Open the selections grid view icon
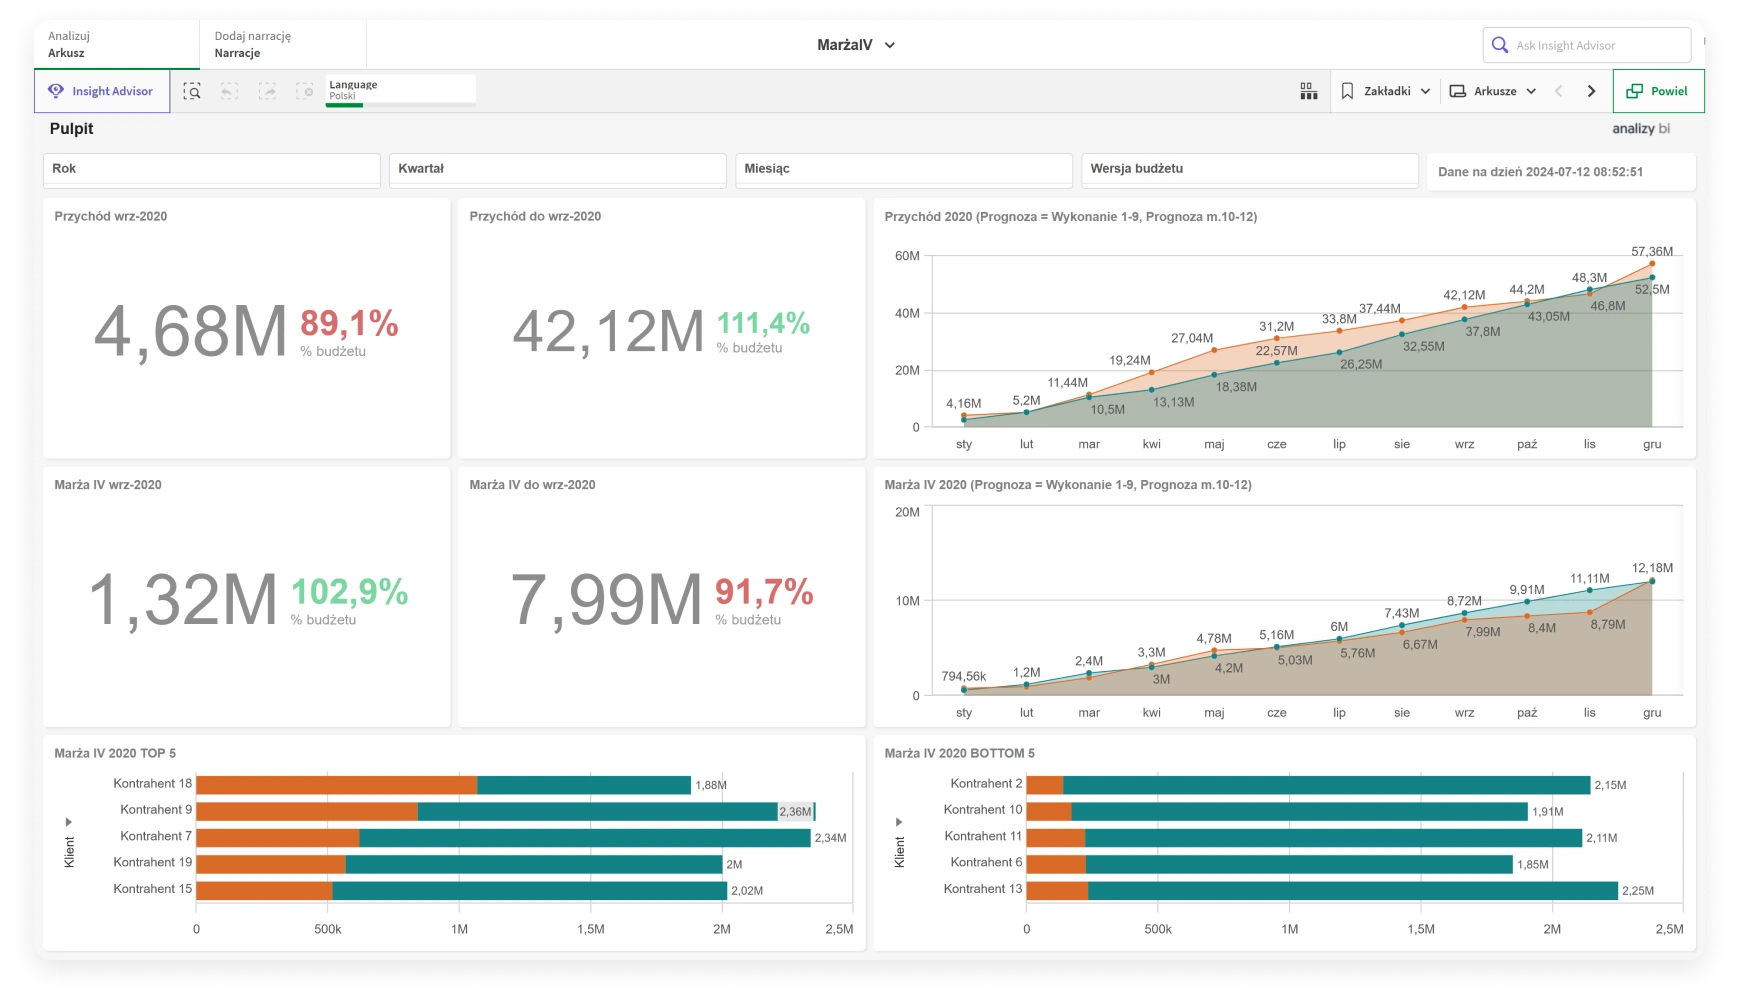The width and height of the screenshot is (1740, 996). click(x=1308, y=91)
